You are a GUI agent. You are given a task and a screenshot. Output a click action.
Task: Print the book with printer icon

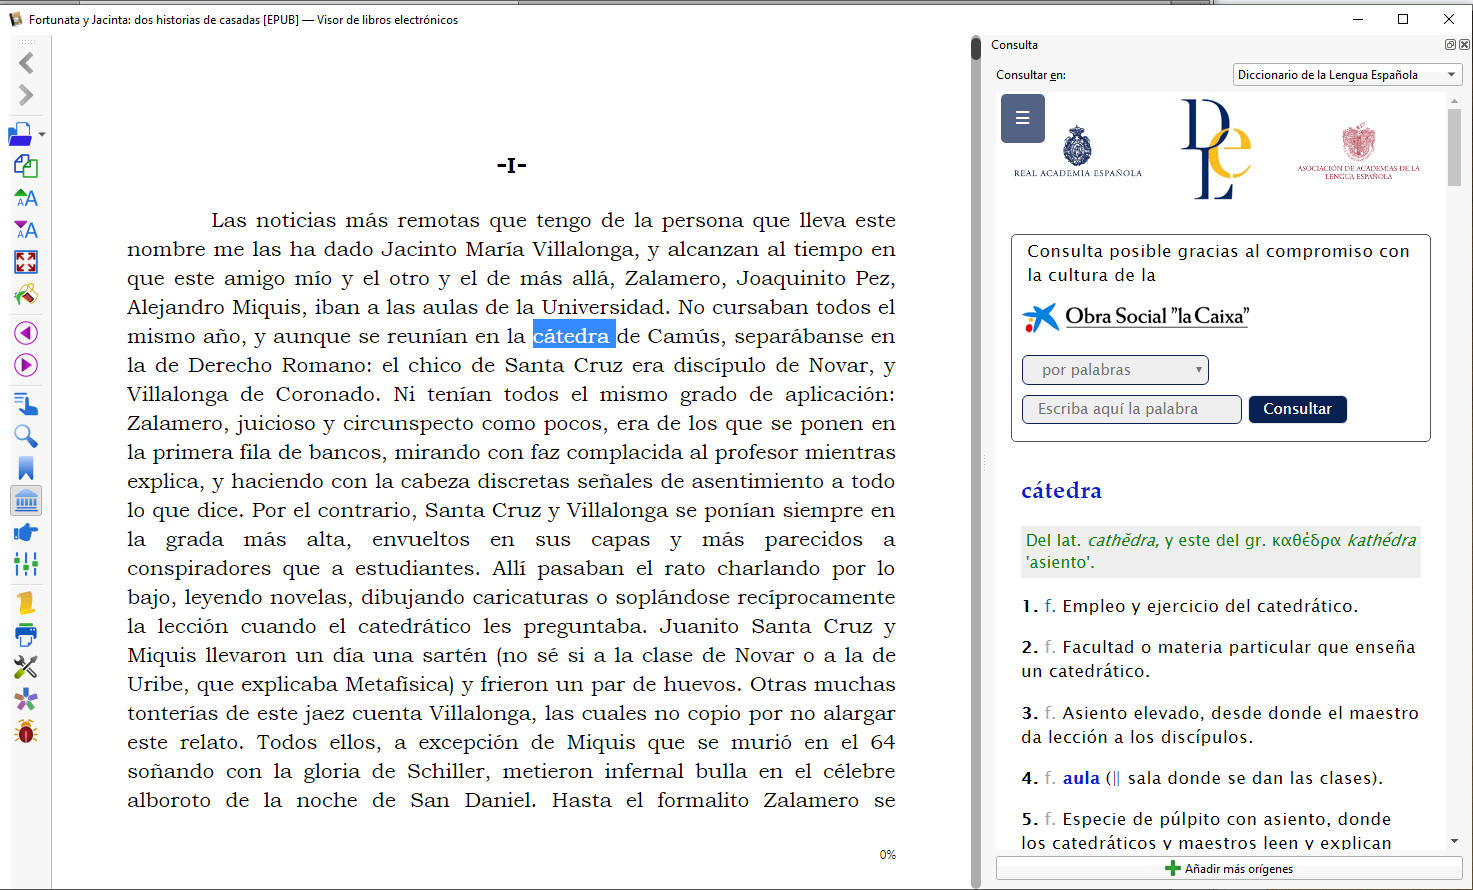tap(26, 634)
